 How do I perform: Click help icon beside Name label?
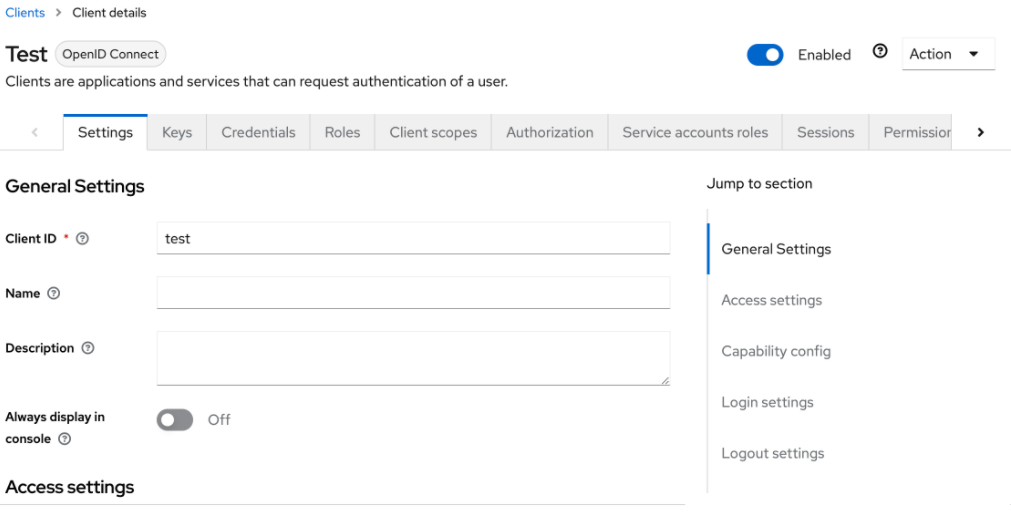coord(54,294)
